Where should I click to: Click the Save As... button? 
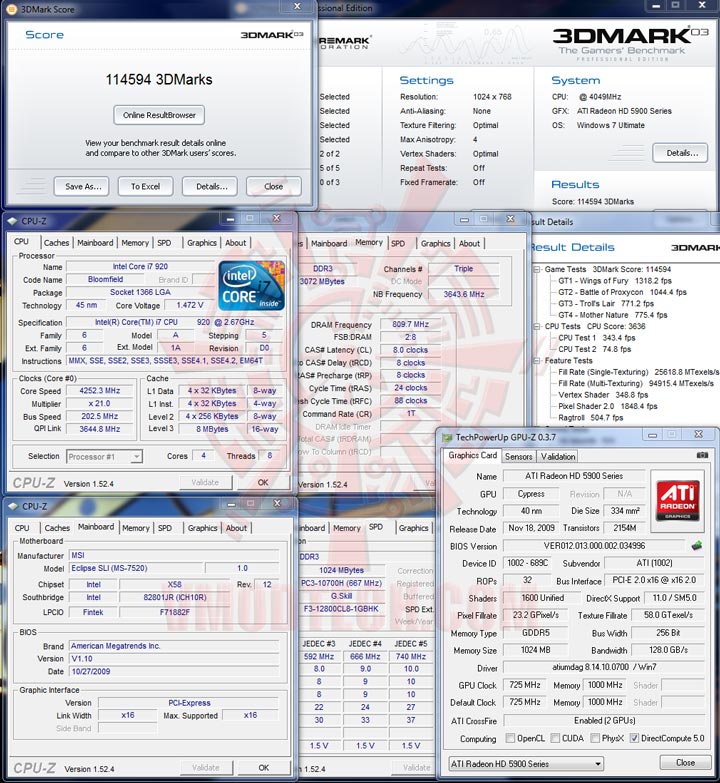point(83,186)
